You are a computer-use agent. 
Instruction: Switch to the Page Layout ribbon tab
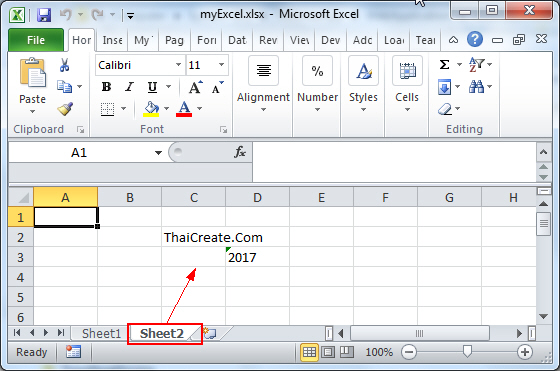tap(174, 40)
